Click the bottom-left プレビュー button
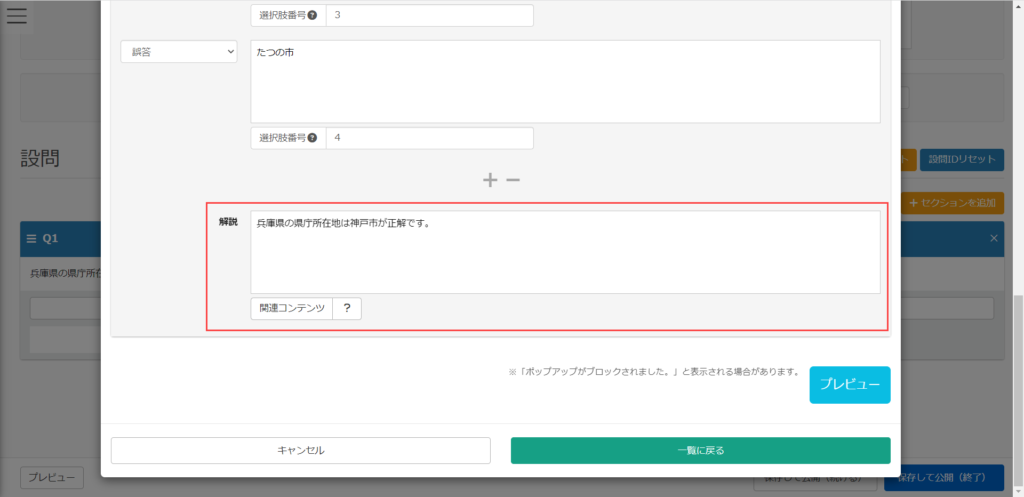 52,478
